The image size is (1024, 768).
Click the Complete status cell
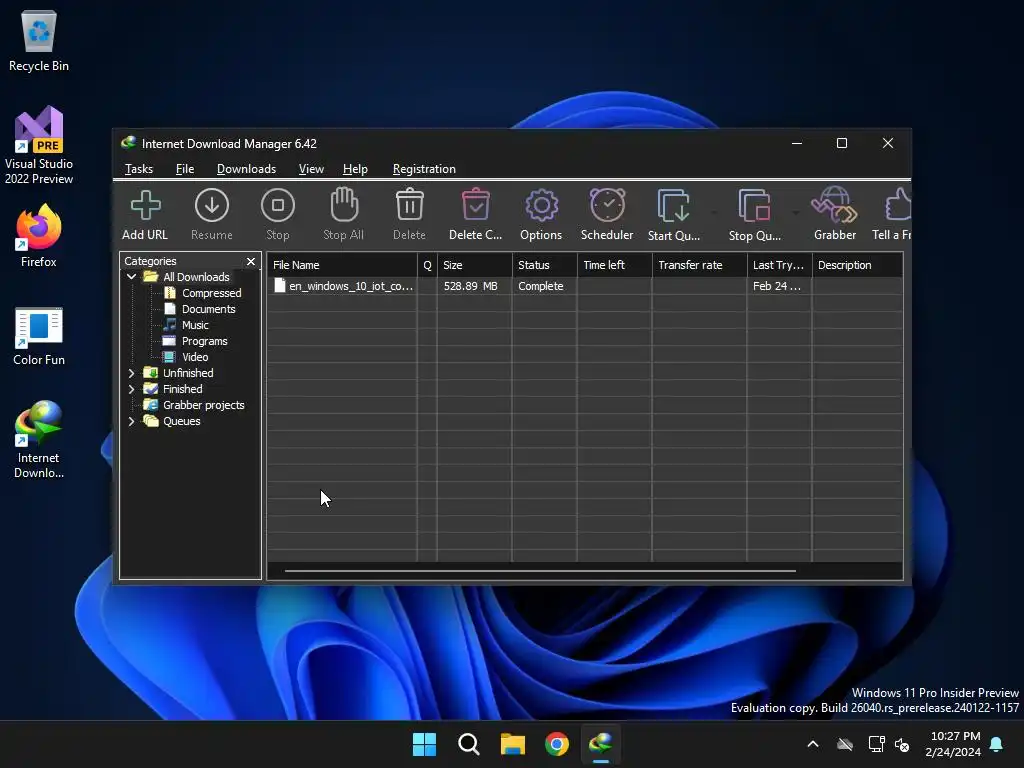click(x=541, y=286)
